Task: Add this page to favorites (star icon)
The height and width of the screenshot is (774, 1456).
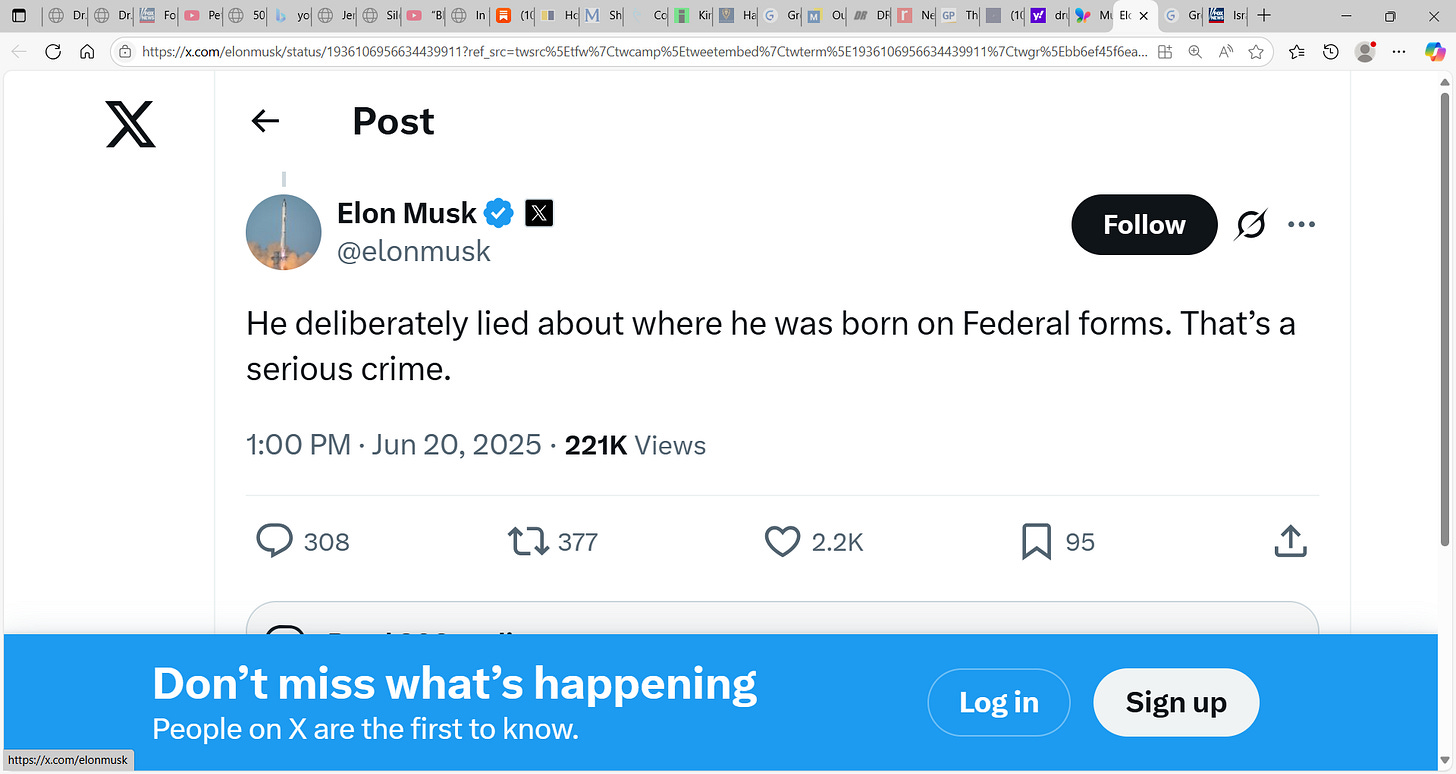Action: click(1256, 52)
